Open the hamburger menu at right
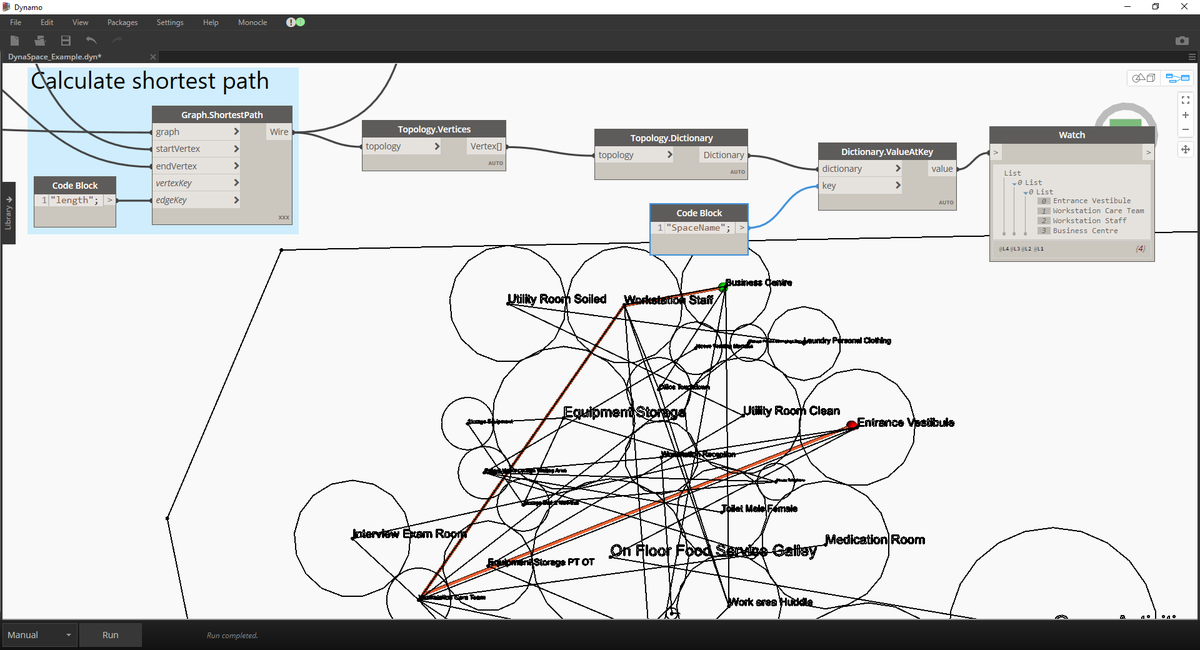1200x650 pixels. coord(1191,57)
